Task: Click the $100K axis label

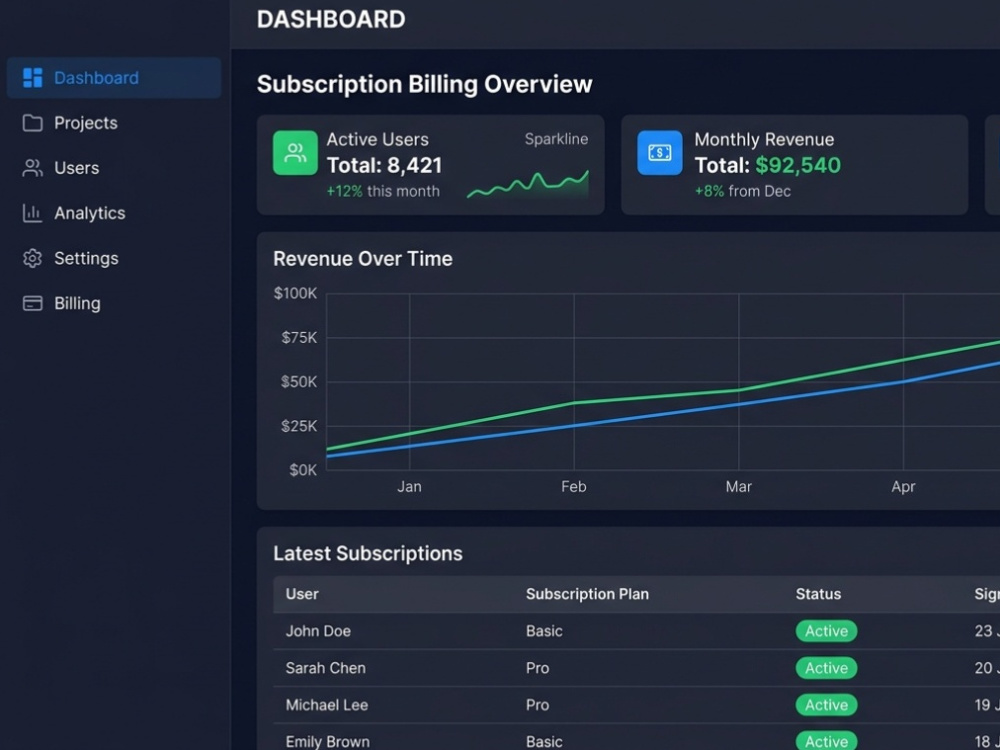Action: click(x=295, y=293)
